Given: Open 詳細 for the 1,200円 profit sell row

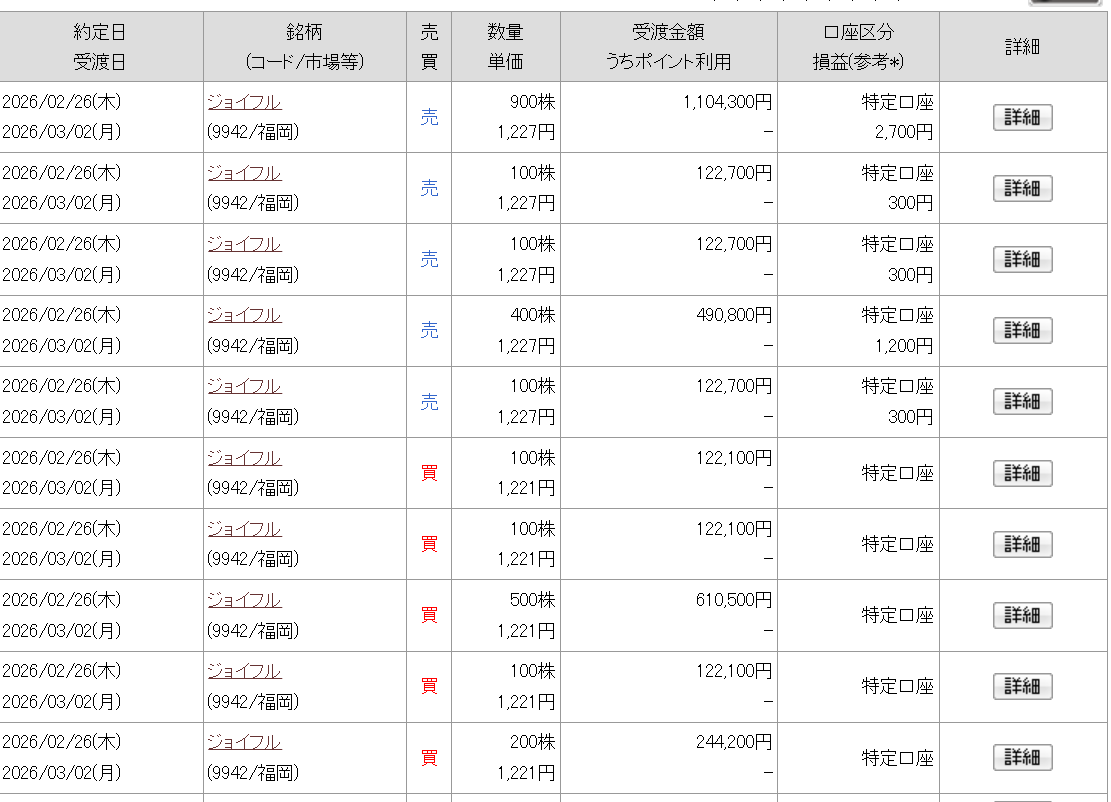Looking at the screenshot, I should (x=1022, y=330).
